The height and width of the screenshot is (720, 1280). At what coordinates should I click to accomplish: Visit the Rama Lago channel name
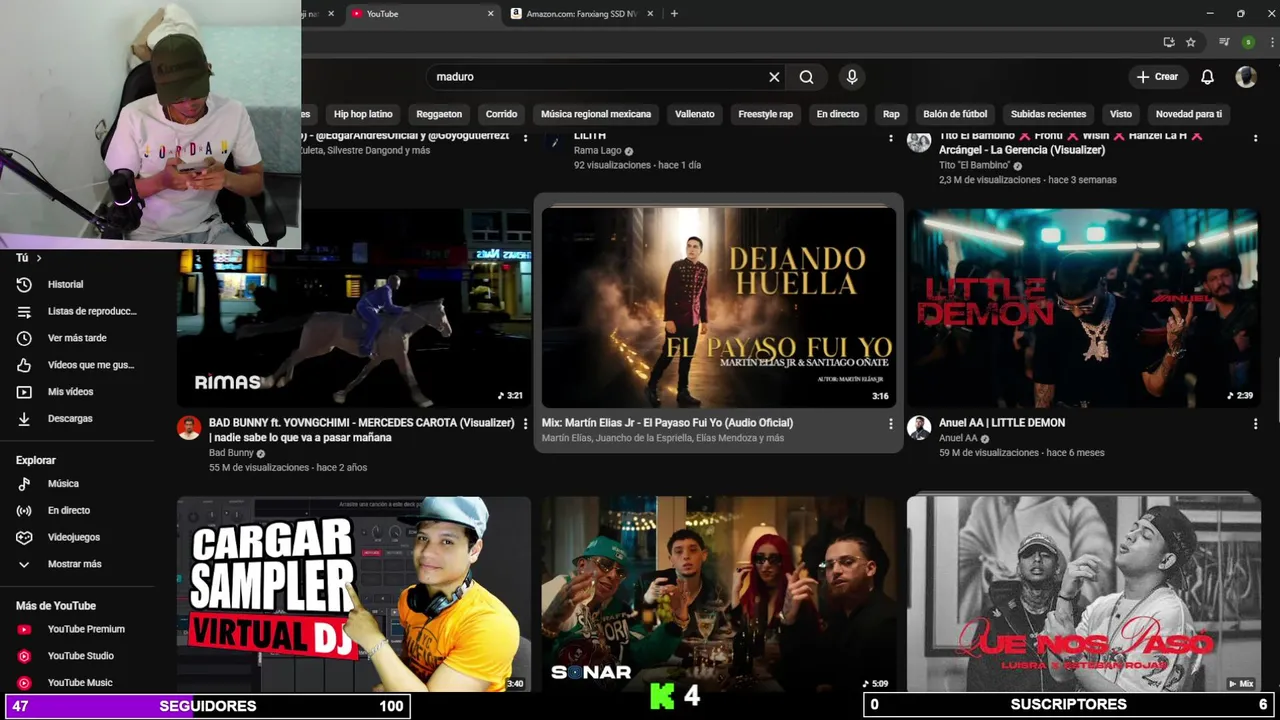pos(597,151)
